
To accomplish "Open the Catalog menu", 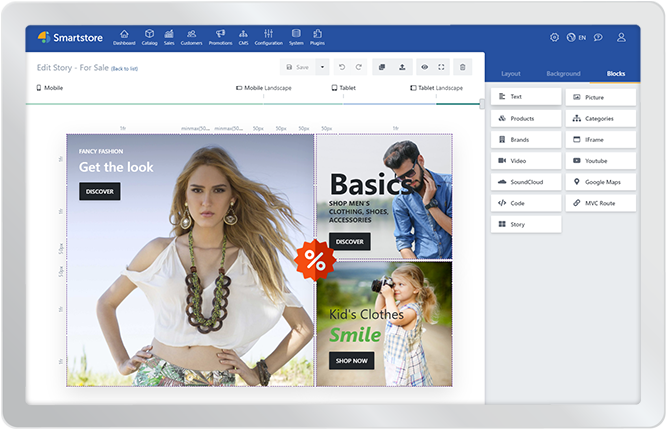I will click(x=150, y=37).
